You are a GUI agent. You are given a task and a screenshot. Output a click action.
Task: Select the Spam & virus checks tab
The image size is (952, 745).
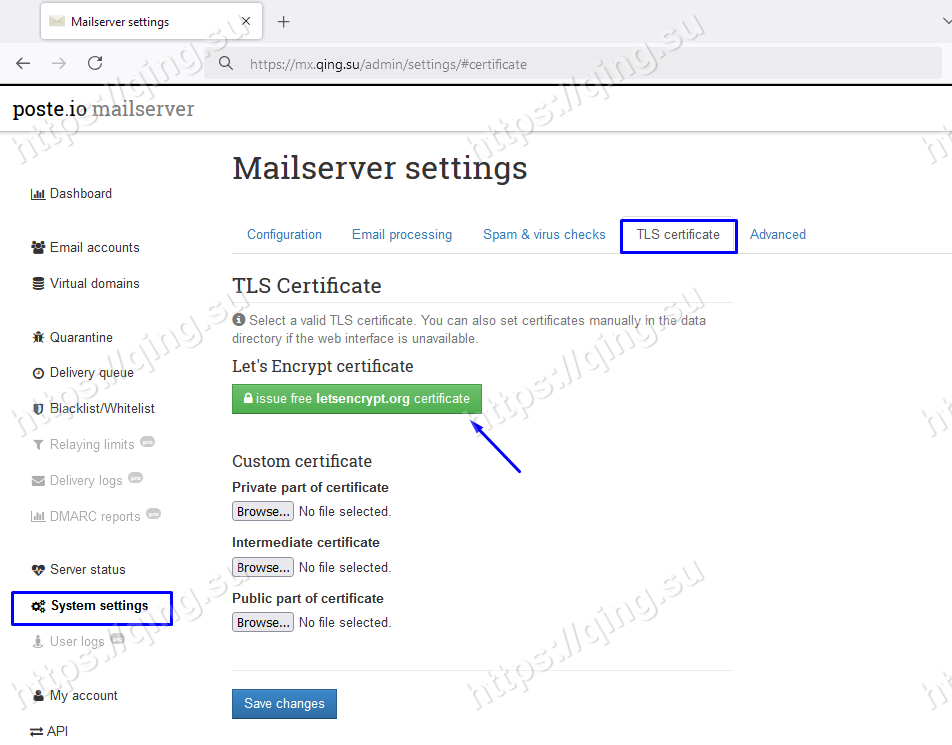544,235
